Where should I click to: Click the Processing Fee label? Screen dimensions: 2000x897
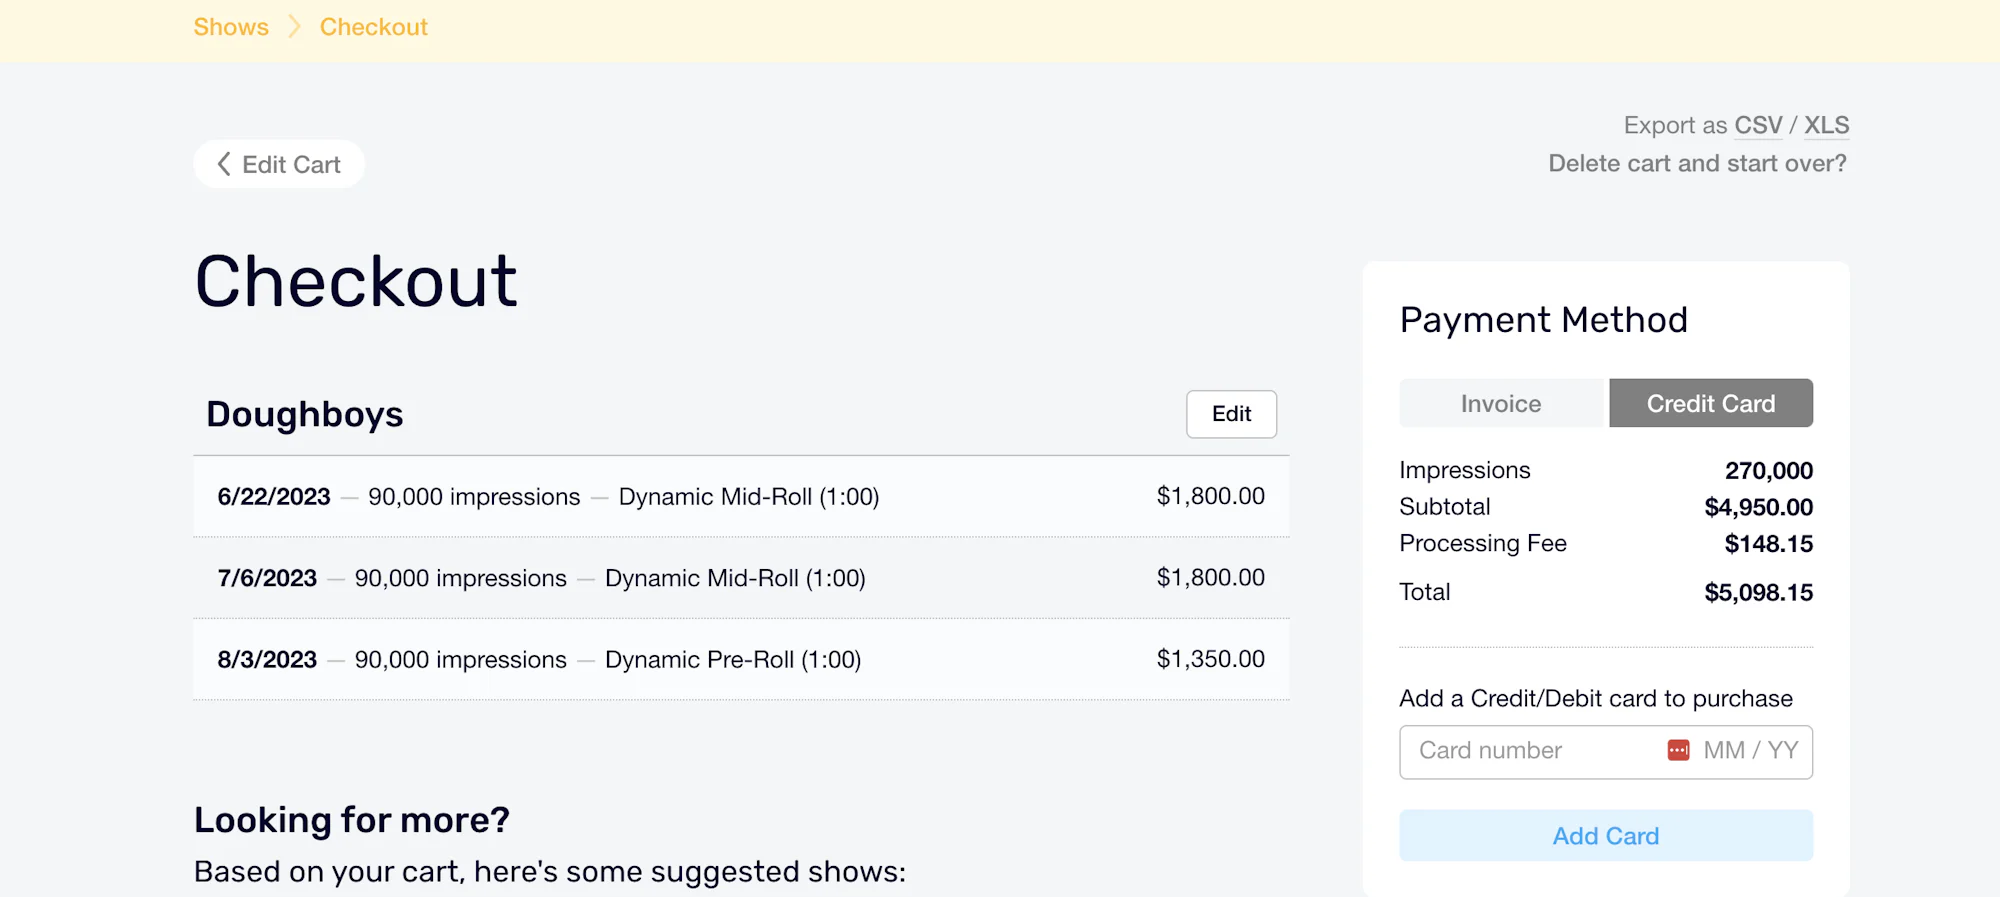point(1483,543)
